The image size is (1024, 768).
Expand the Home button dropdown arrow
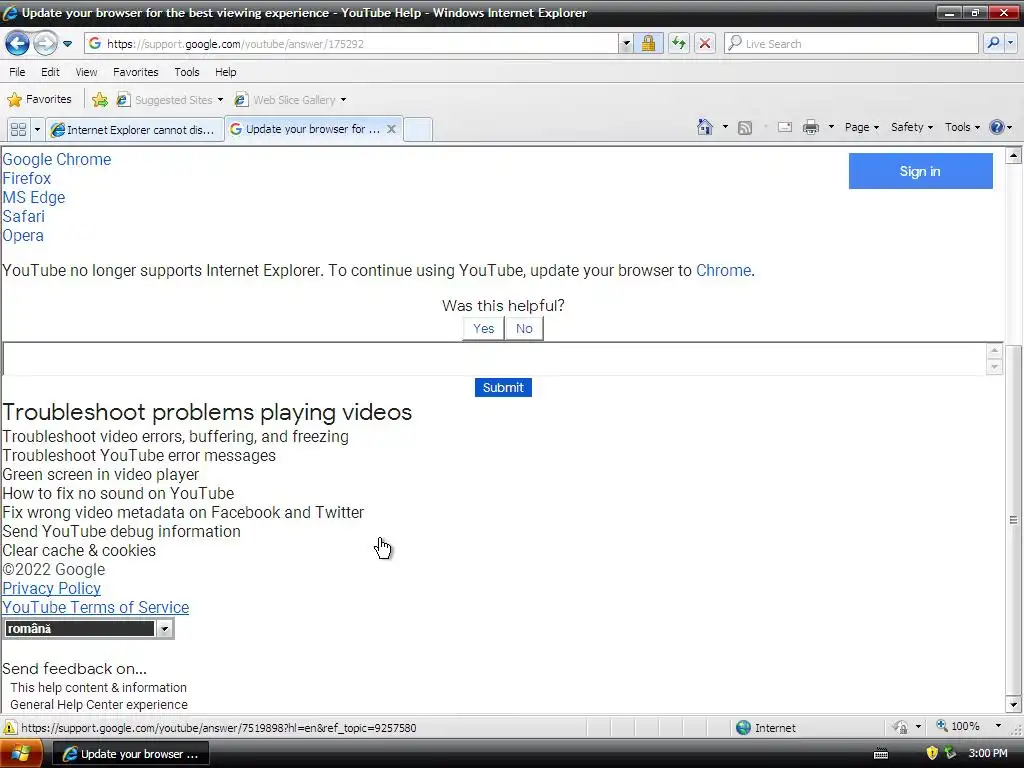[725, 127]
